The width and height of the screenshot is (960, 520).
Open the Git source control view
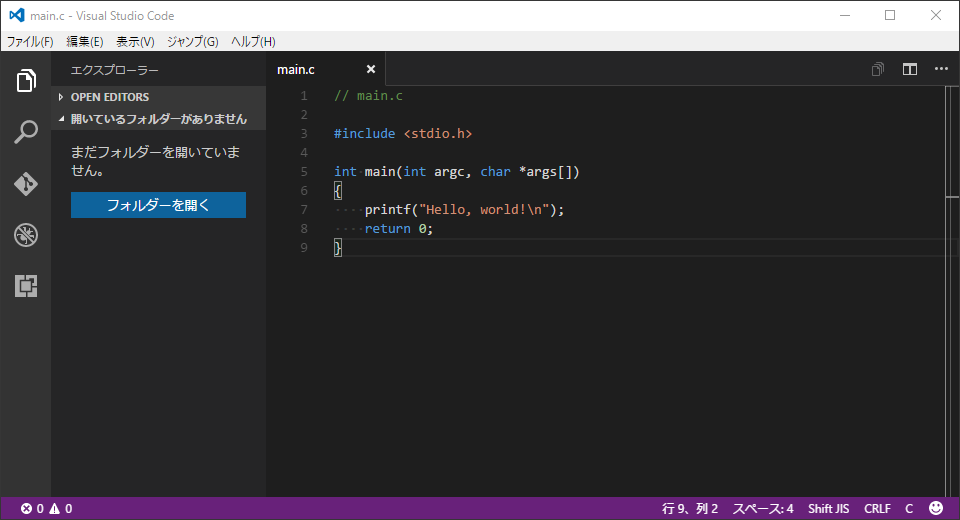[x=26, y=184]
